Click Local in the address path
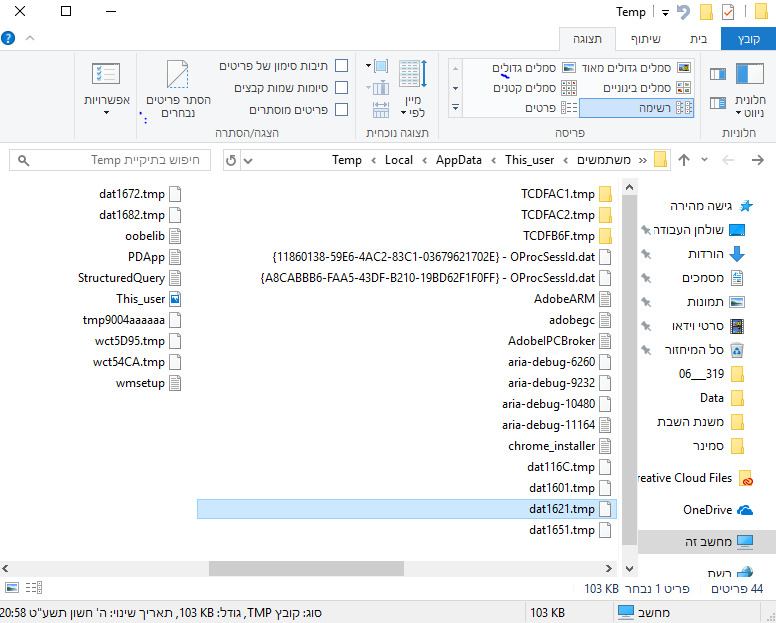776x623 pixels. pos(398,160)
